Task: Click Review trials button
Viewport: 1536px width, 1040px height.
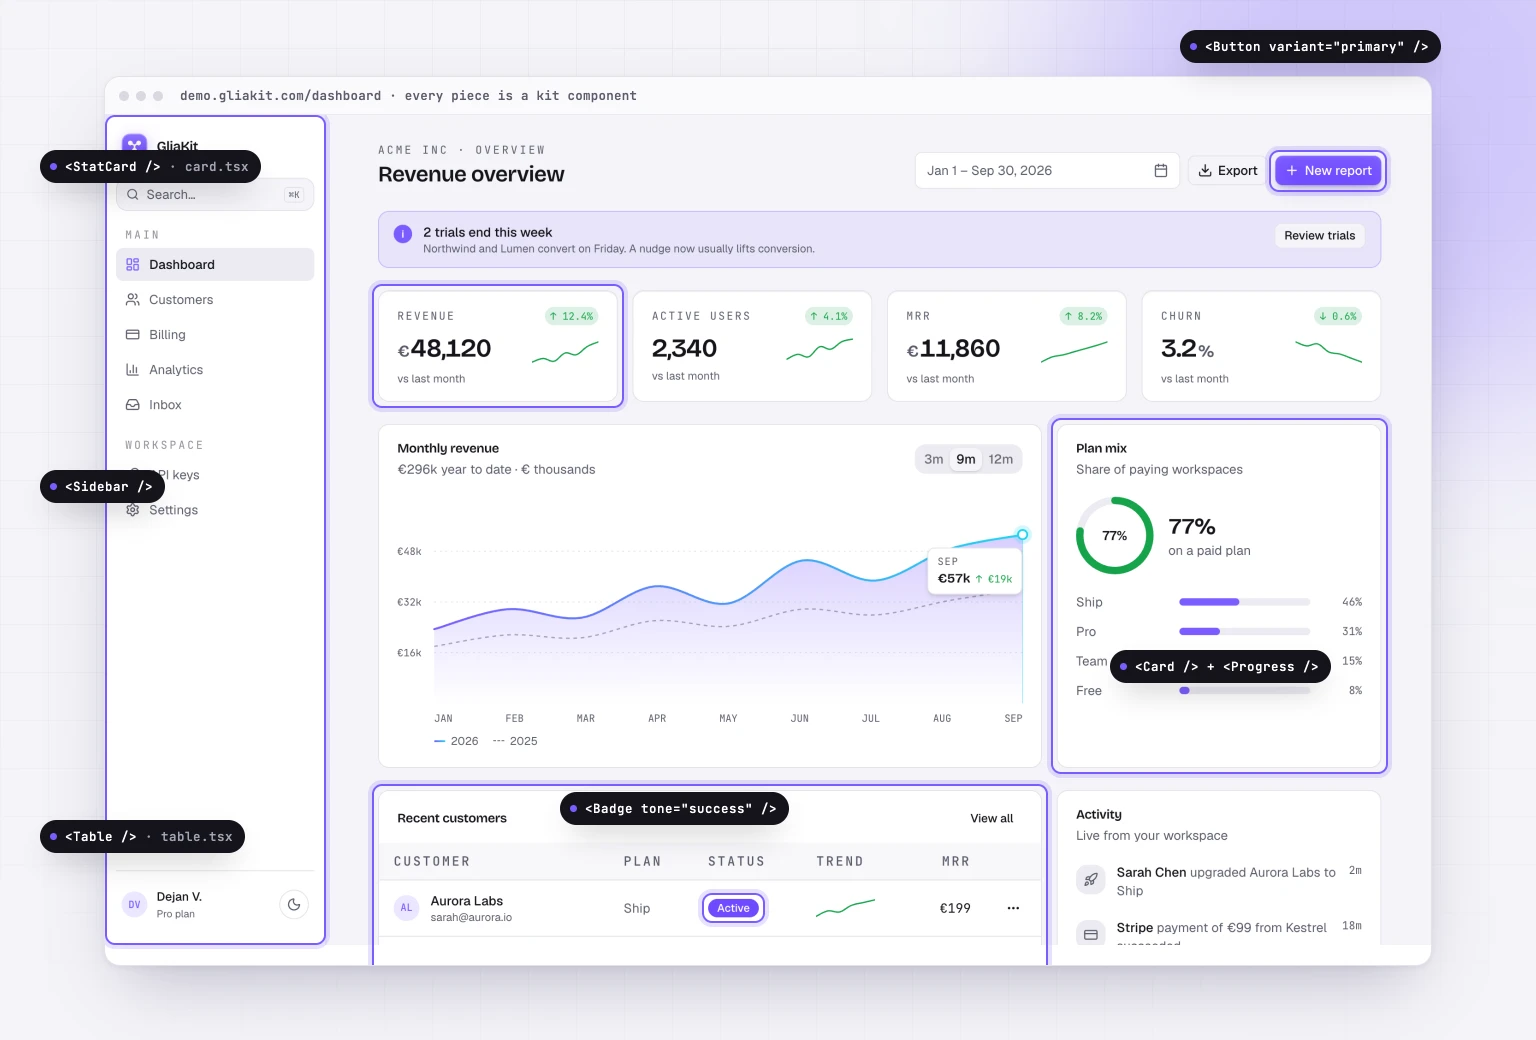Action: [x=1319, y=236]
